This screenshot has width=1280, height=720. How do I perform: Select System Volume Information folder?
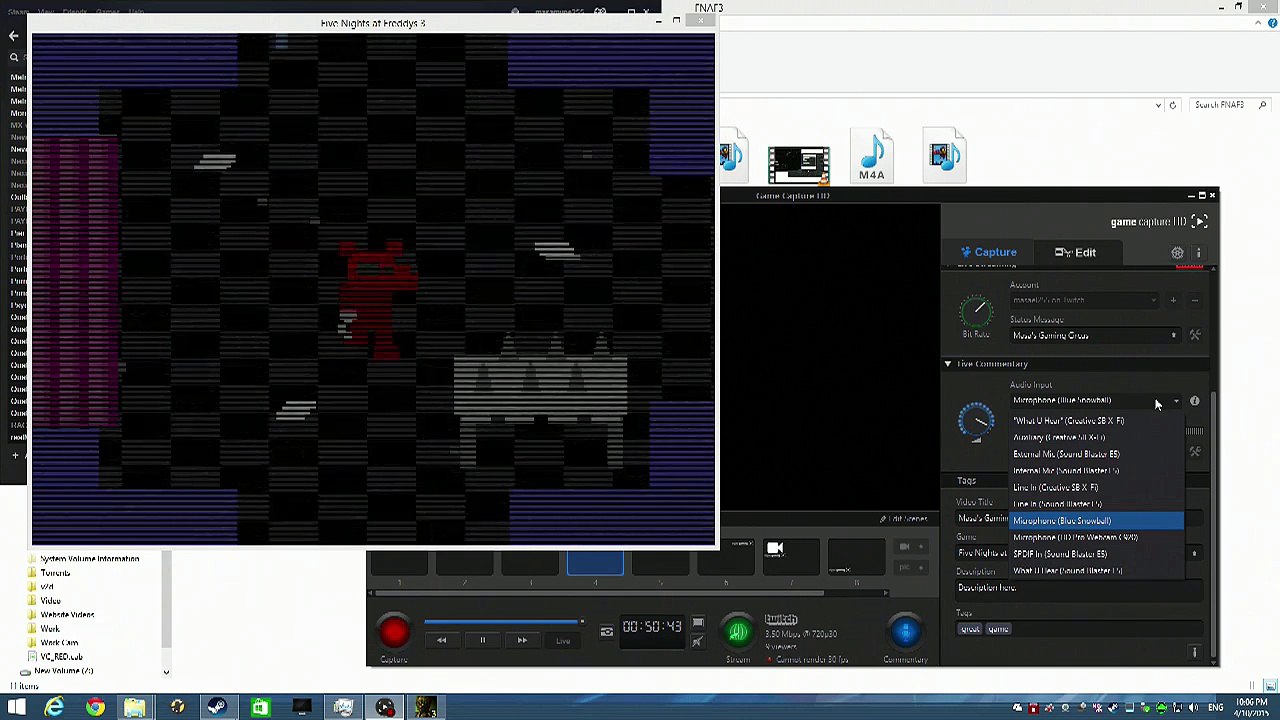pos(88,559)
